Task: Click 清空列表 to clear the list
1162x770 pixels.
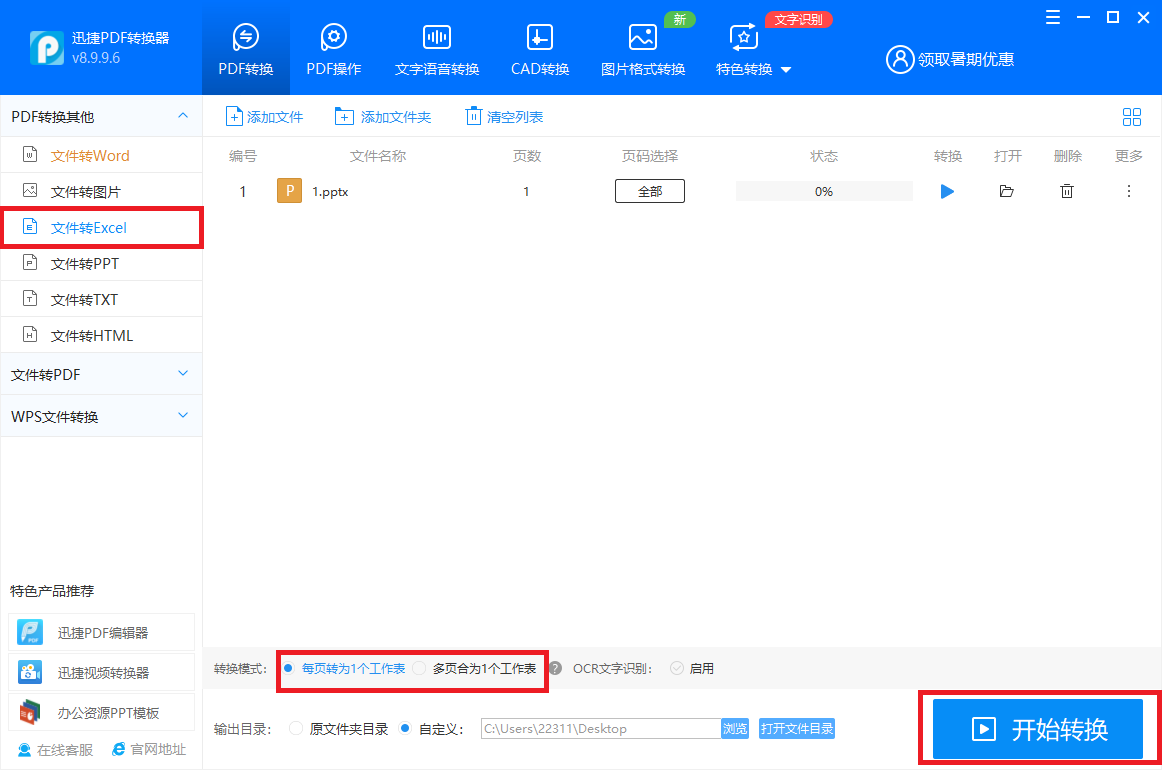Action: click(504, 117)
